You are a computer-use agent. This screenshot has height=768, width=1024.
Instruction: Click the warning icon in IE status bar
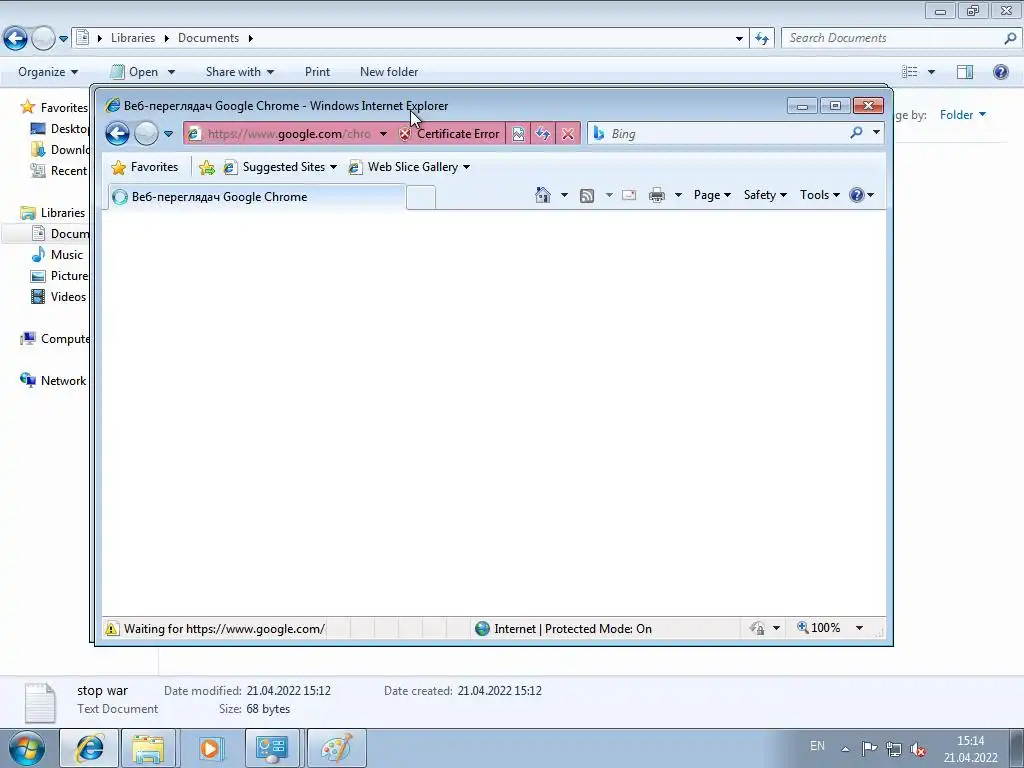[112, 629]
